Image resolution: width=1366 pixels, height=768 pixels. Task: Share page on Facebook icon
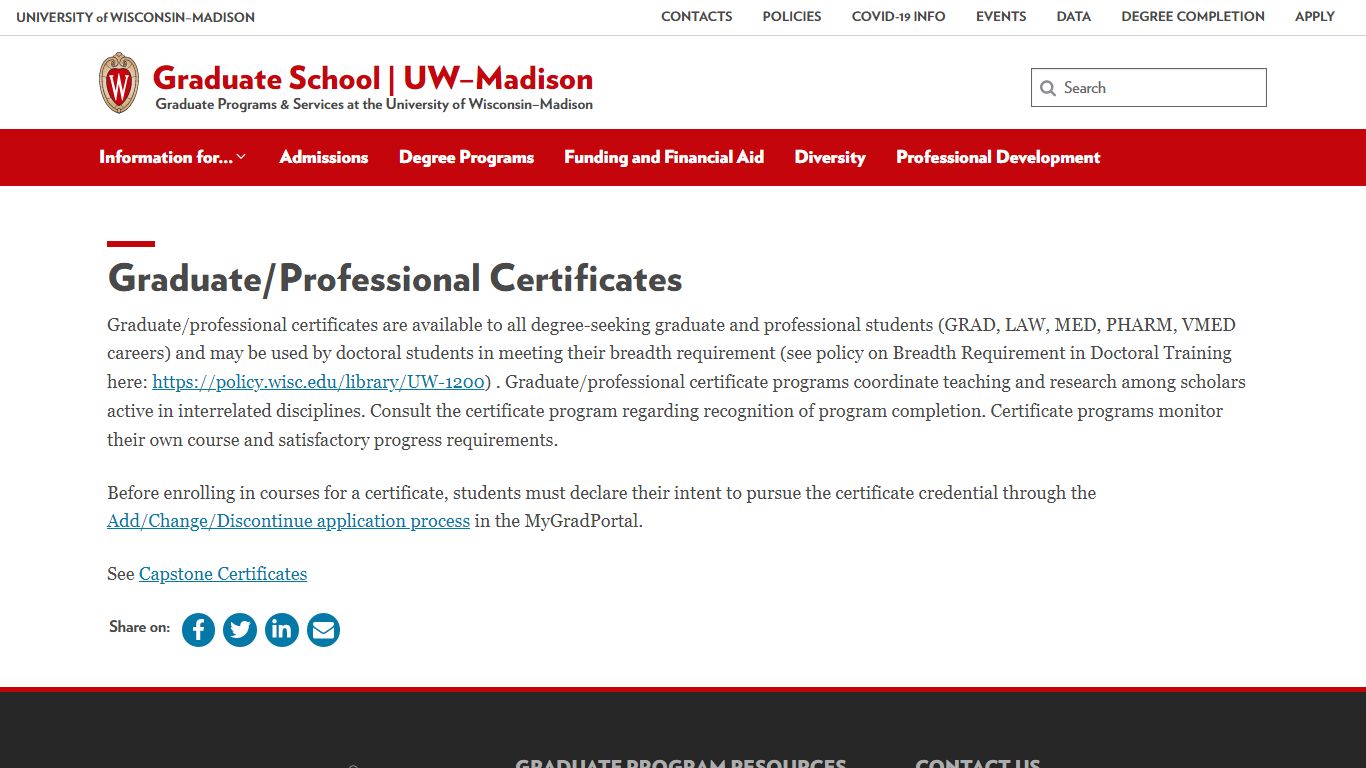coord(198,630)
